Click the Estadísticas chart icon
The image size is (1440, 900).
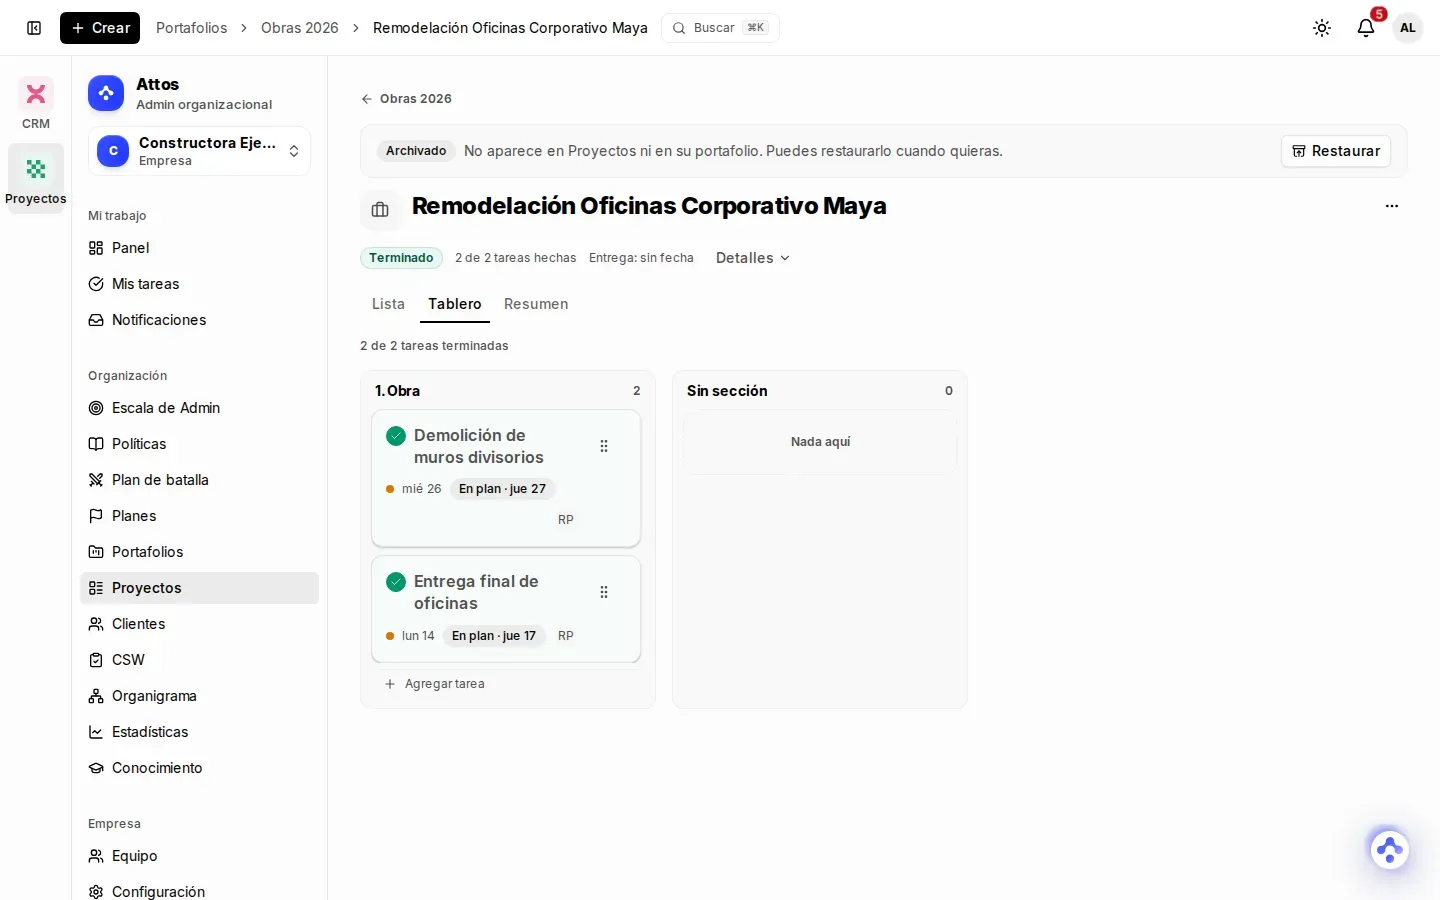pyautogui.click(x=96, y=732)
